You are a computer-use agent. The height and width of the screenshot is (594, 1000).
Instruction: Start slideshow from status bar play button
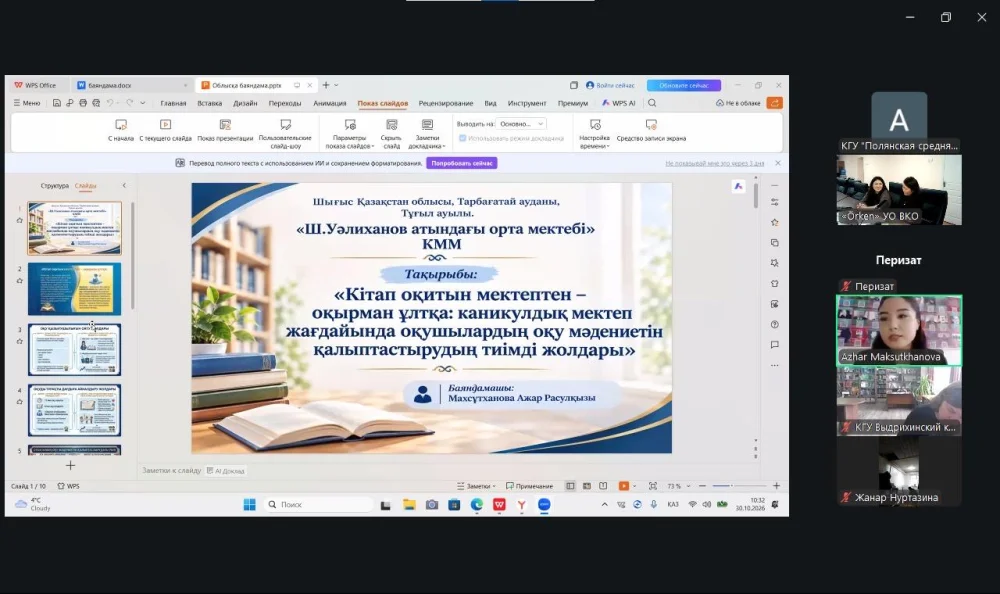(x=624, y=486)
